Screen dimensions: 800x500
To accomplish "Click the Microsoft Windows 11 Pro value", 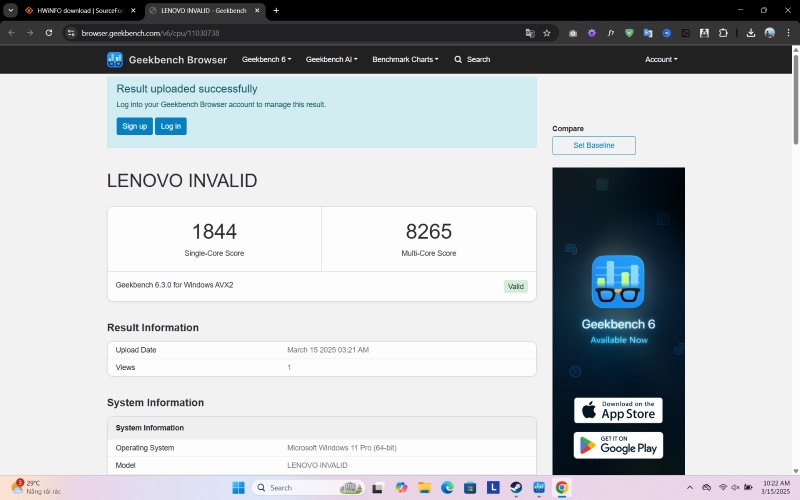I will pyautogui.click(x=342, y=448).
